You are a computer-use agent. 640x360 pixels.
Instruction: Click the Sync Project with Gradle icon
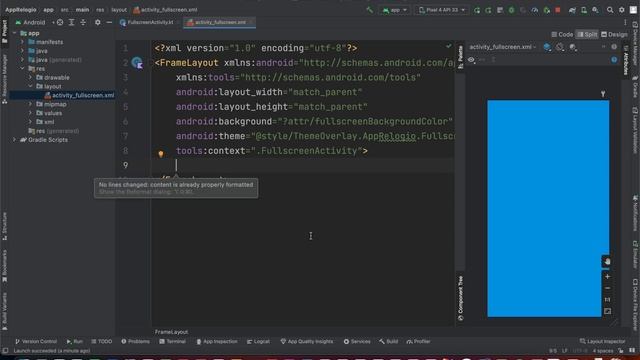(x=572, y=10)
